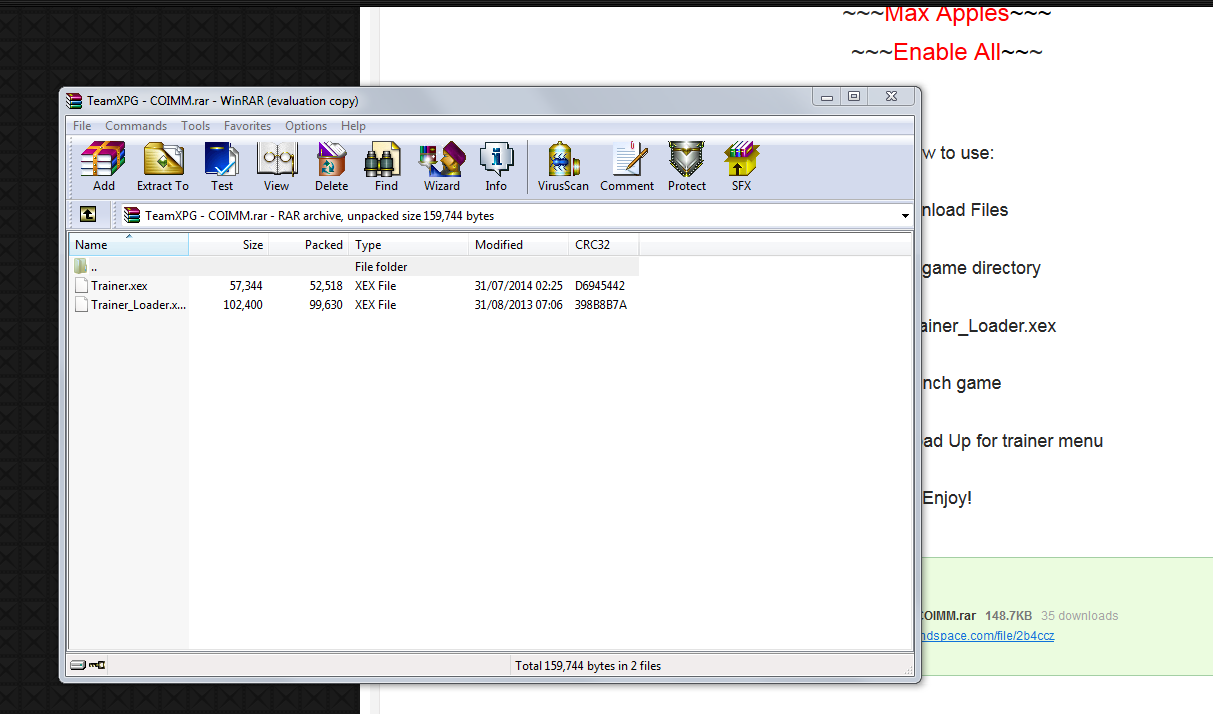Run the Test archive tool
Screen dimensions: 1213x714
tap(222, 166)
